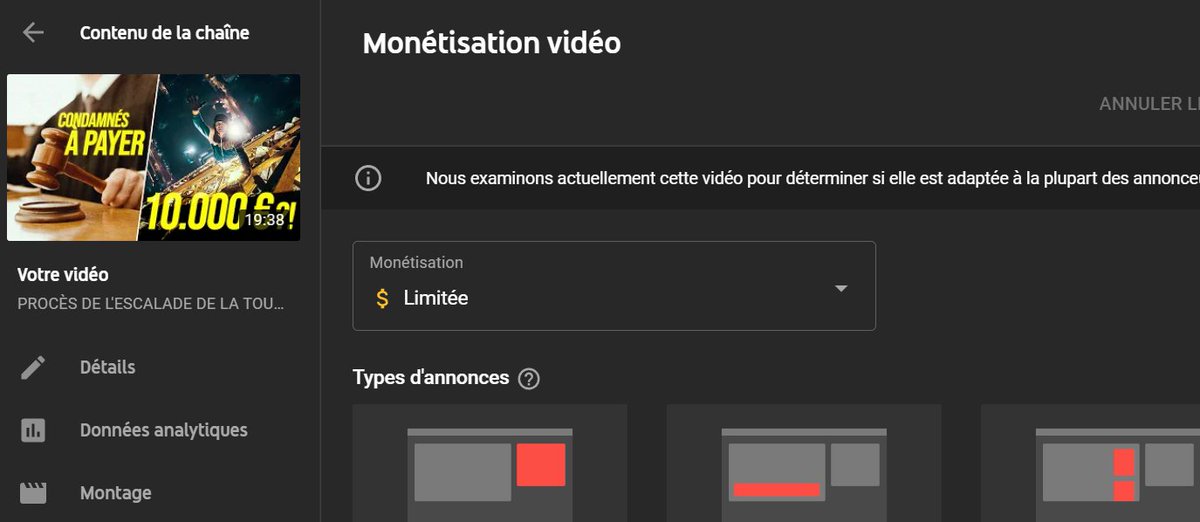Click the back arrow beside Contenu de la chaîne
Screen dimensions: 1200x522
click(x=33, y=33)
